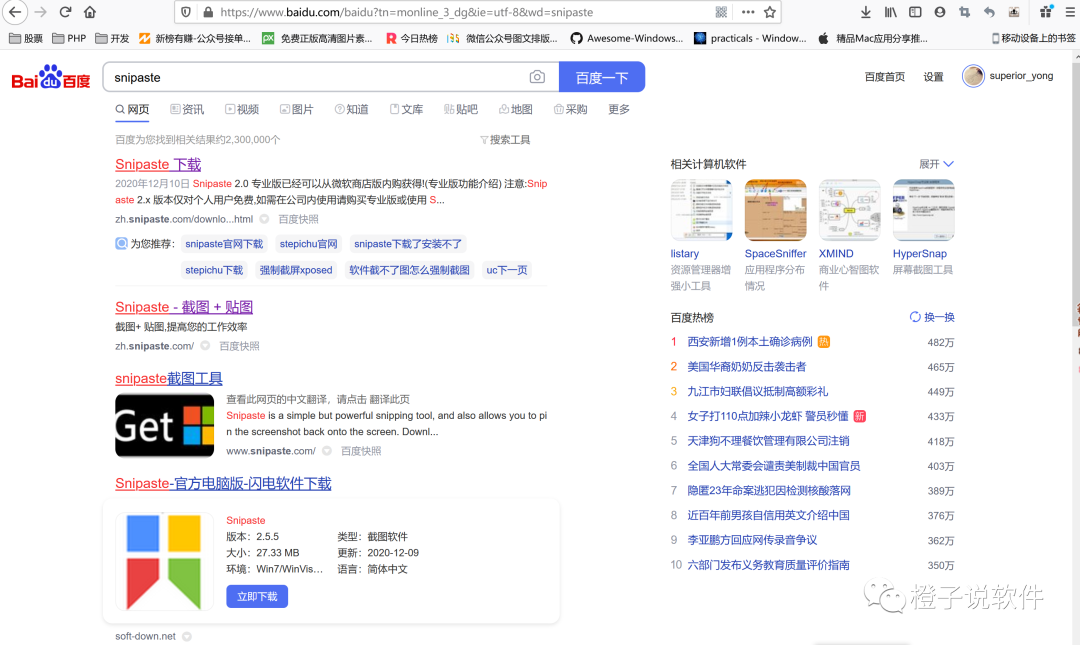The width and height of the screenshot is (1080, 645).
Task: Click the 百度一下 search button
Action: (601, 77)
